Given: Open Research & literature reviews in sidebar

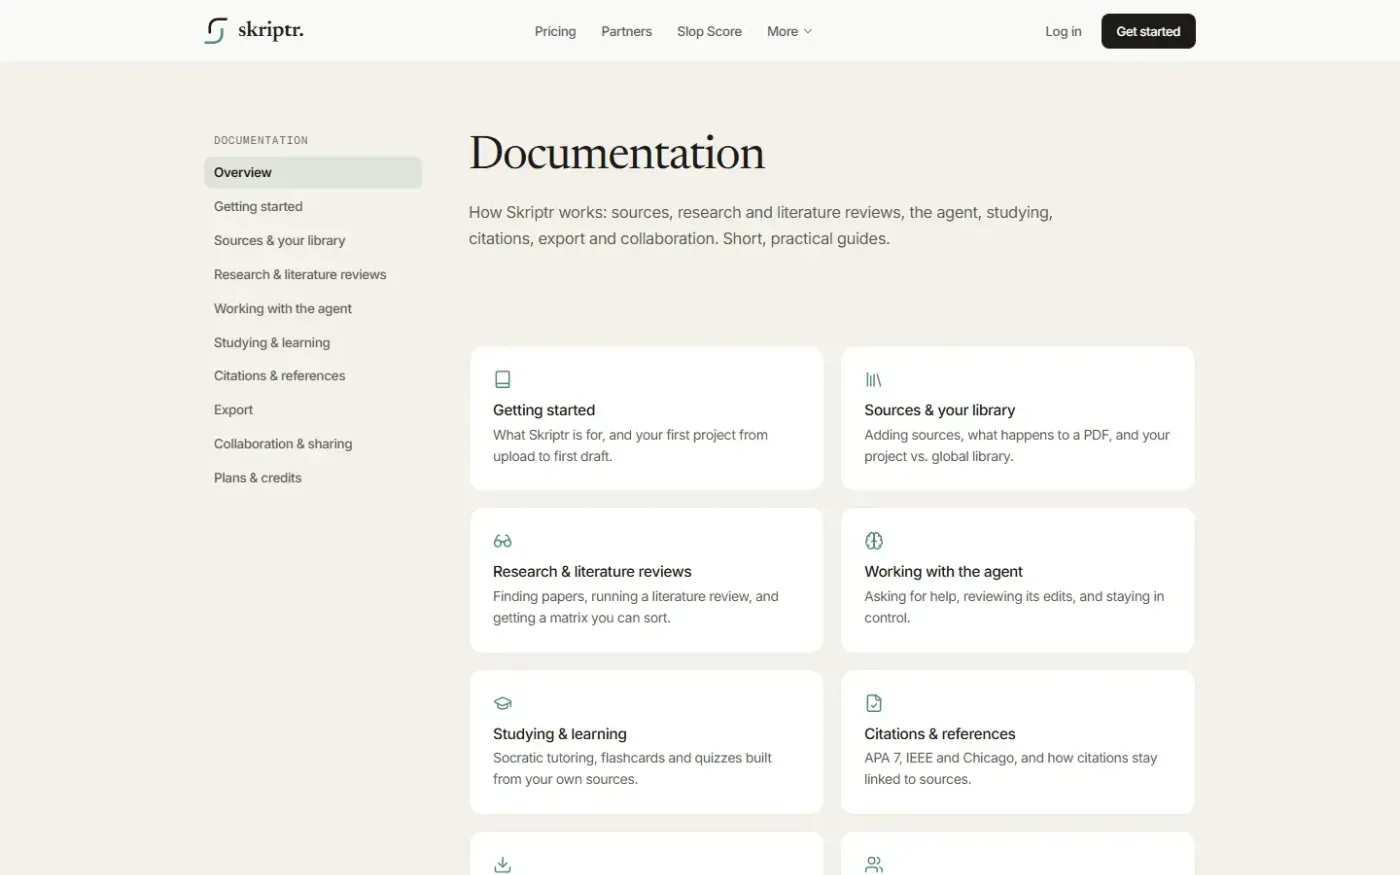Looking at the screenshot, I should 300,274.
